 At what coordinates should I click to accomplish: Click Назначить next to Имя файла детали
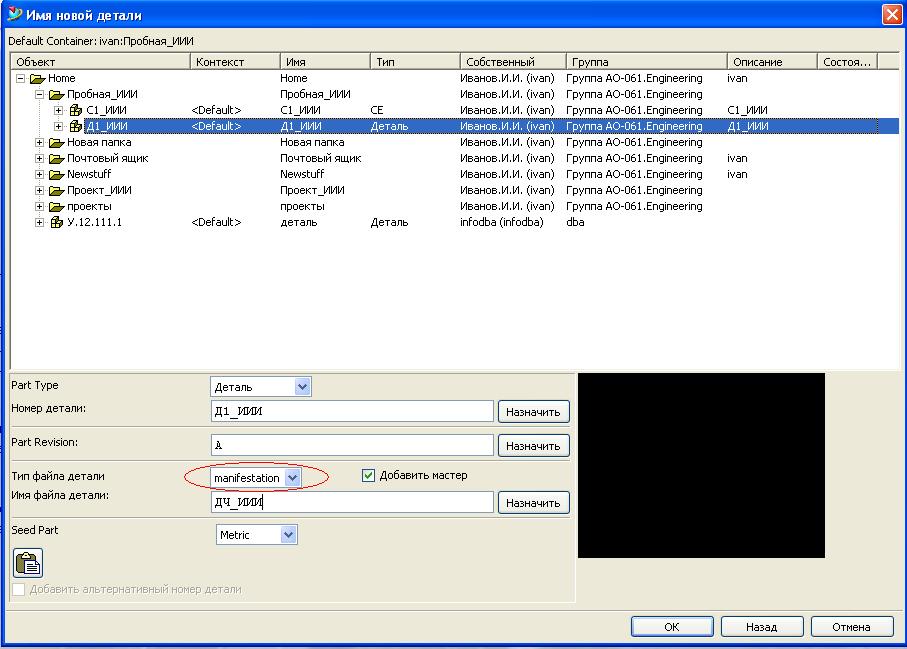point(533,503)
